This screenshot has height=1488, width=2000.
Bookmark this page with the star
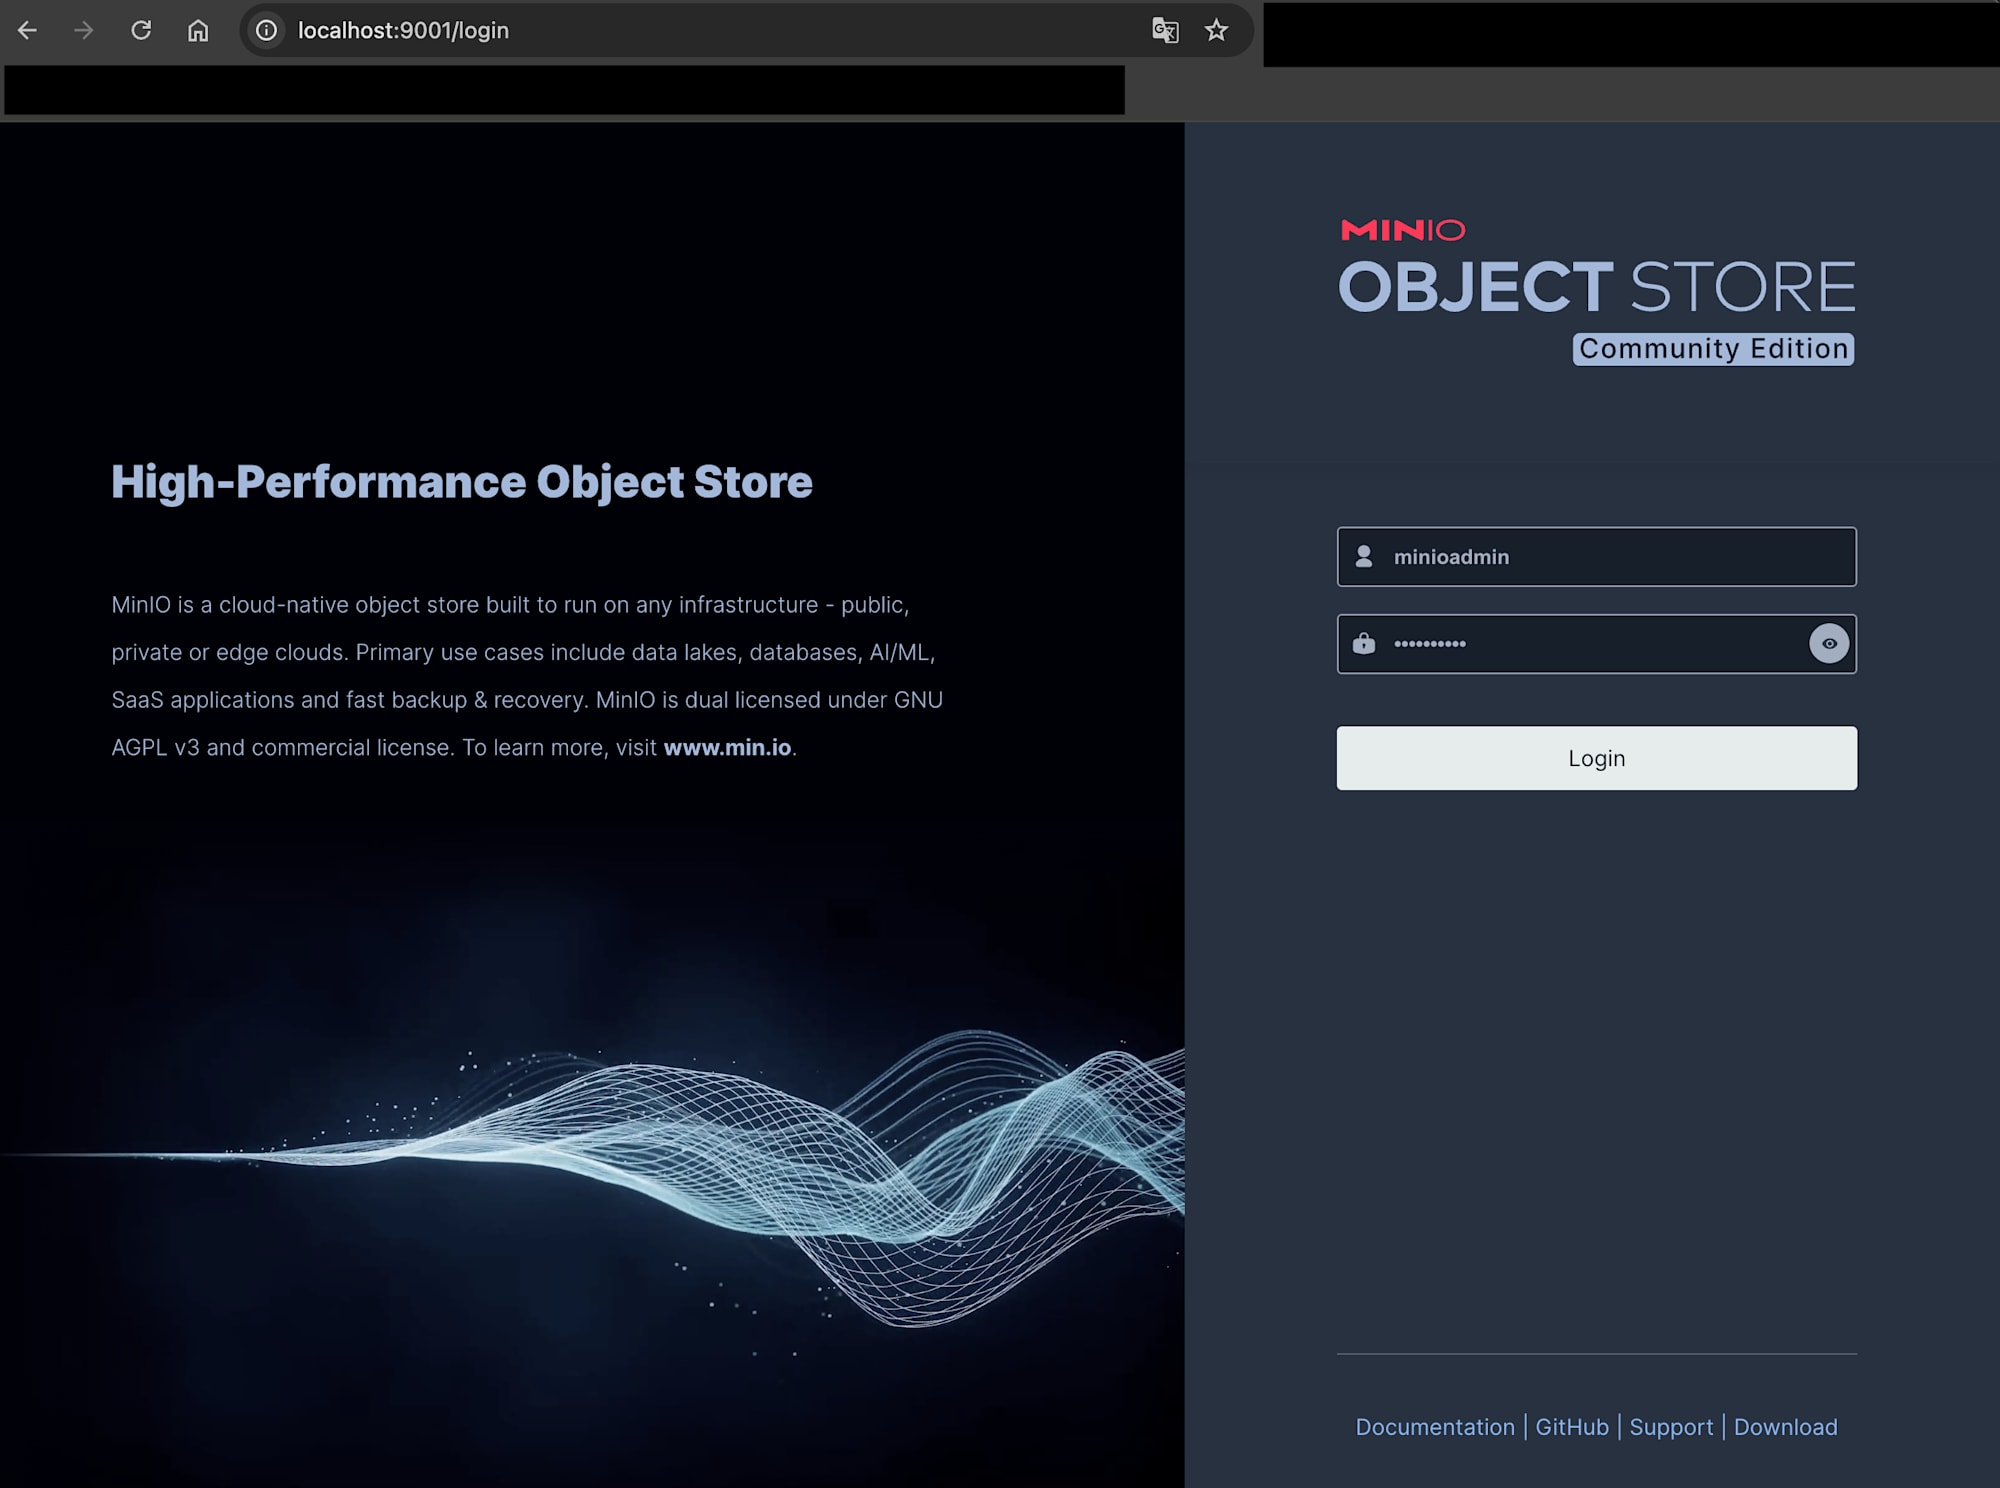tap(1216, 31)
